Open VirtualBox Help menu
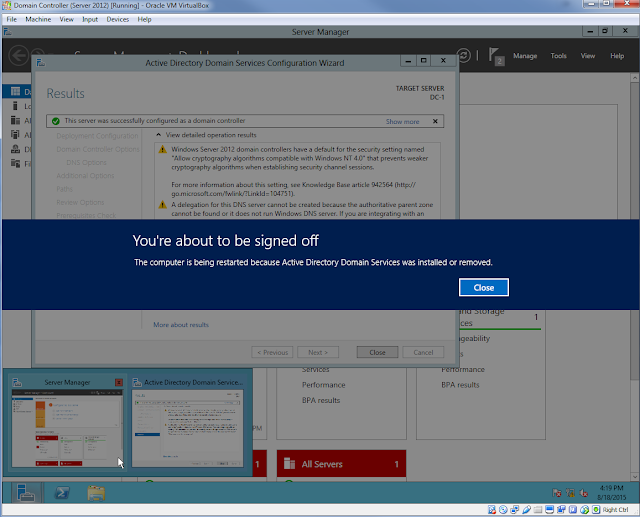 [144, 19]
